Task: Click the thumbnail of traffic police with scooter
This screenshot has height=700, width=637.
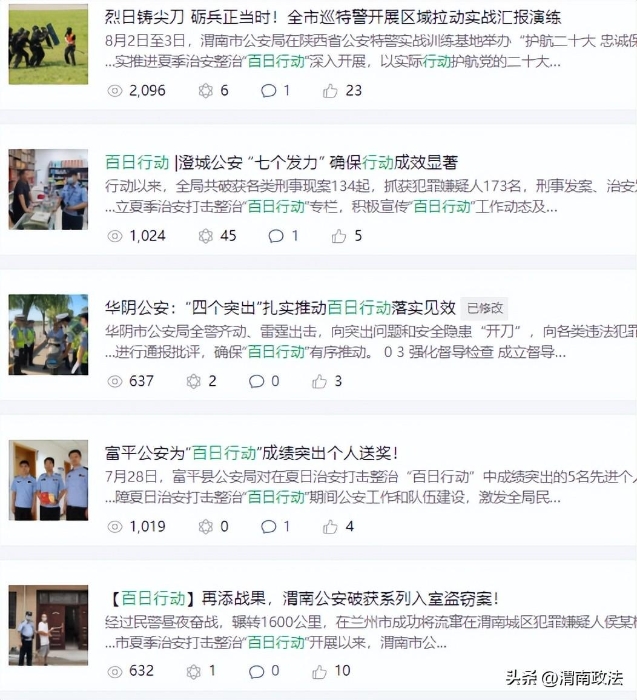Action: (48, 334)
